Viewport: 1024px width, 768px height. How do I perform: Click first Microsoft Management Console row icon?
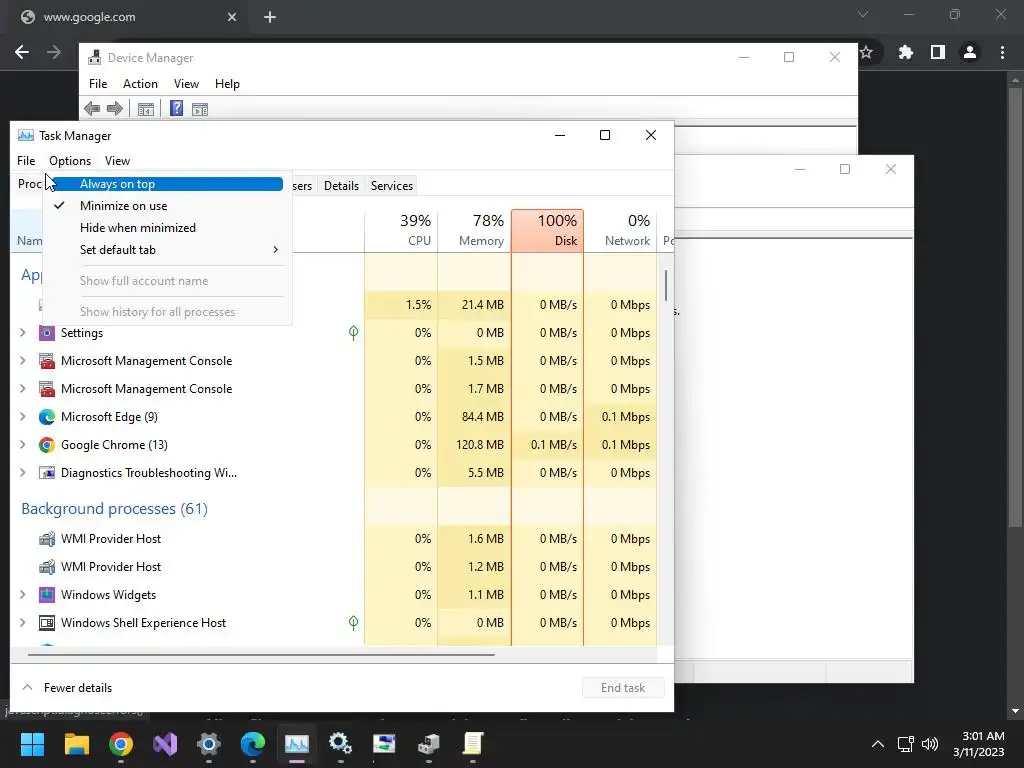click(x=47, y=361)
